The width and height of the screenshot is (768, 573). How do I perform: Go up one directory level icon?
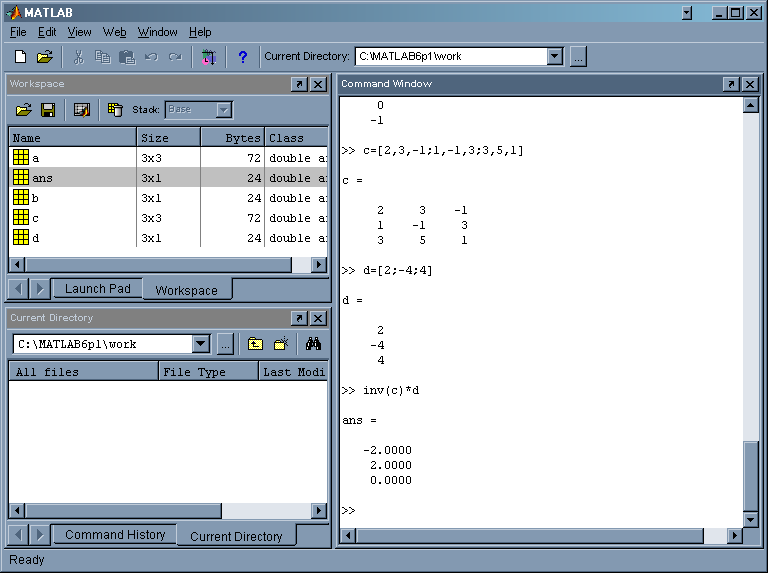coord(255,344)
